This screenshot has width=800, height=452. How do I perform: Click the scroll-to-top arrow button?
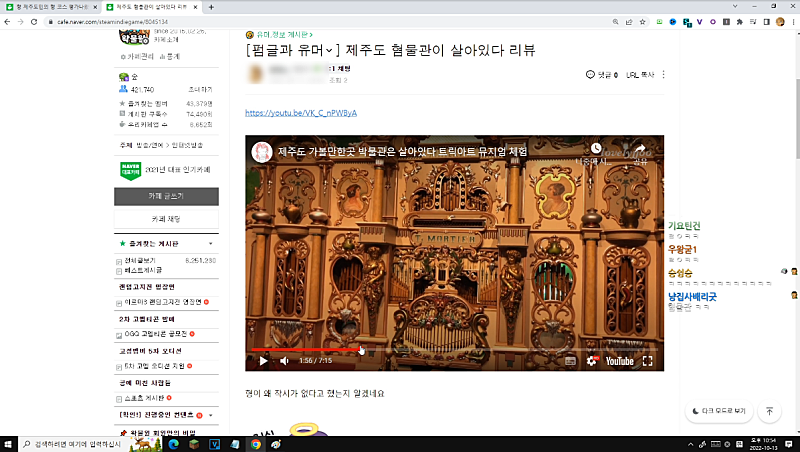[x=769, y=411]
